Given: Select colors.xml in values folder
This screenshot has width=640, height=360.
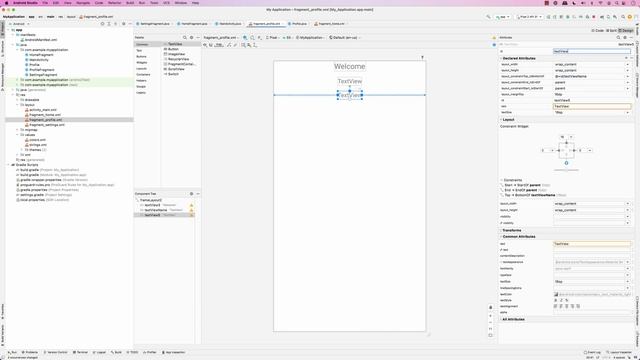Looking at the screenshot, I should pos(36,140).
